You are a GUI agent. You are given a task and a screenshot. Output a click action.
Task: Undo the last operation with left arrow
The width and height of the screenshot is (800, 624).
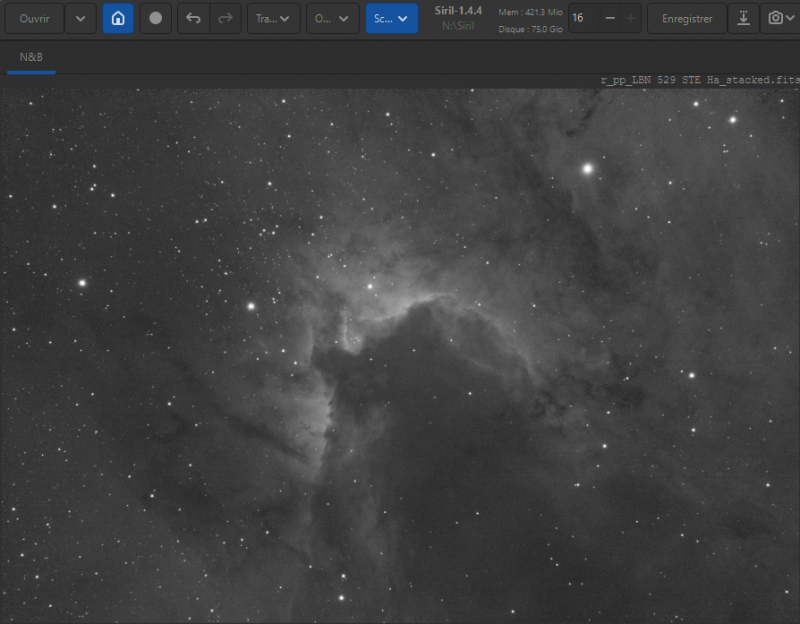[x=193, y=18]
